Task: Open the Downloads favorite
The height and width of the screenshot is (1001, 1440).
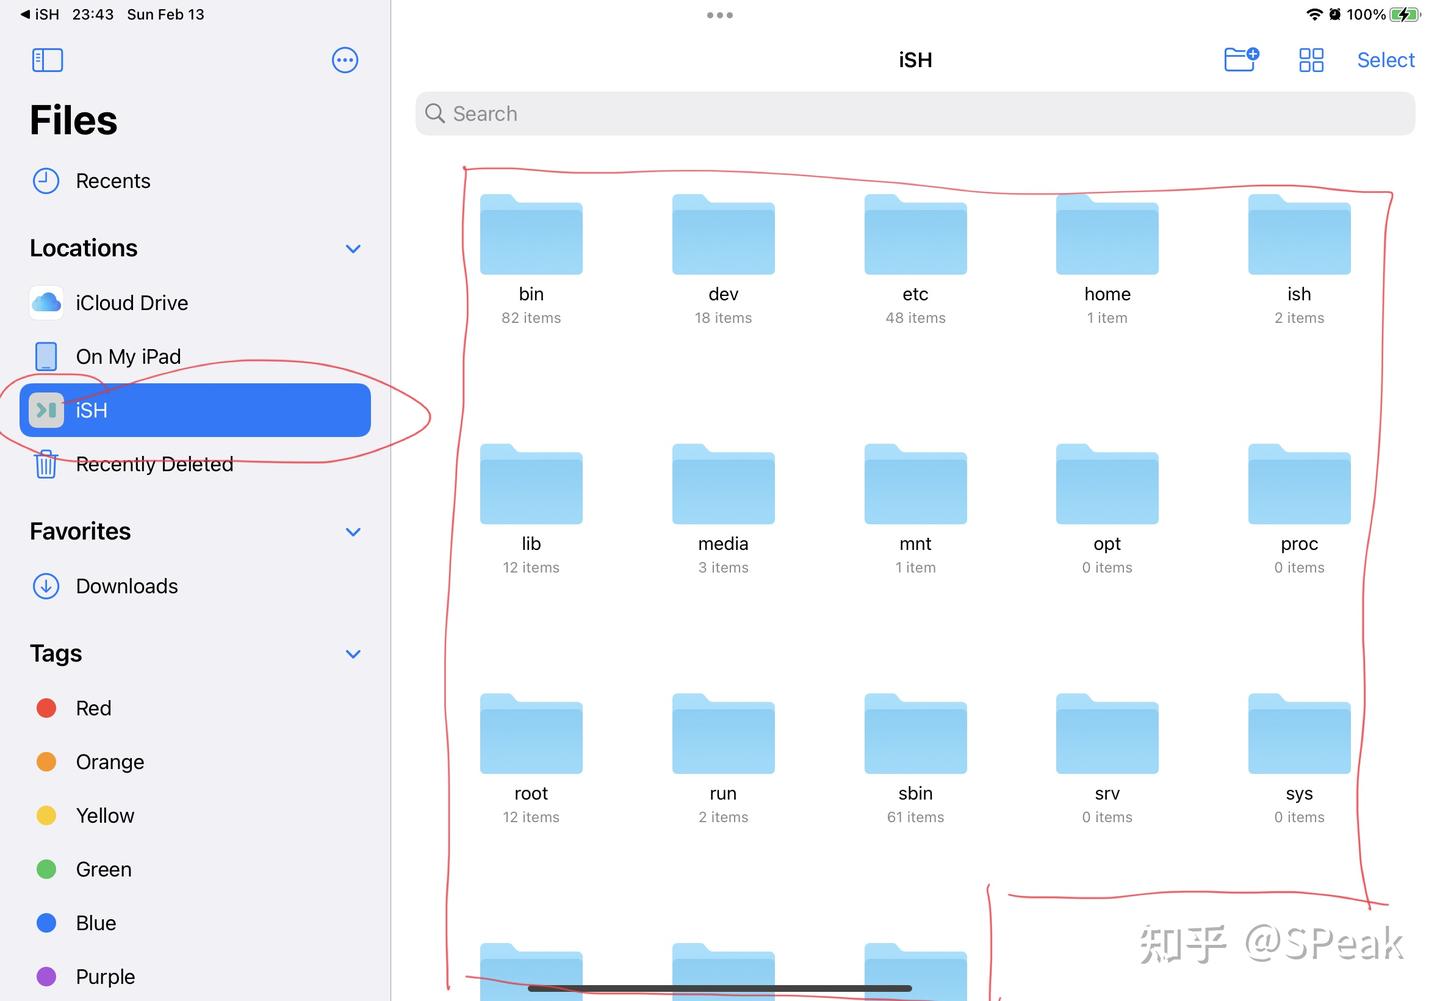Action: tap(126, 586)
